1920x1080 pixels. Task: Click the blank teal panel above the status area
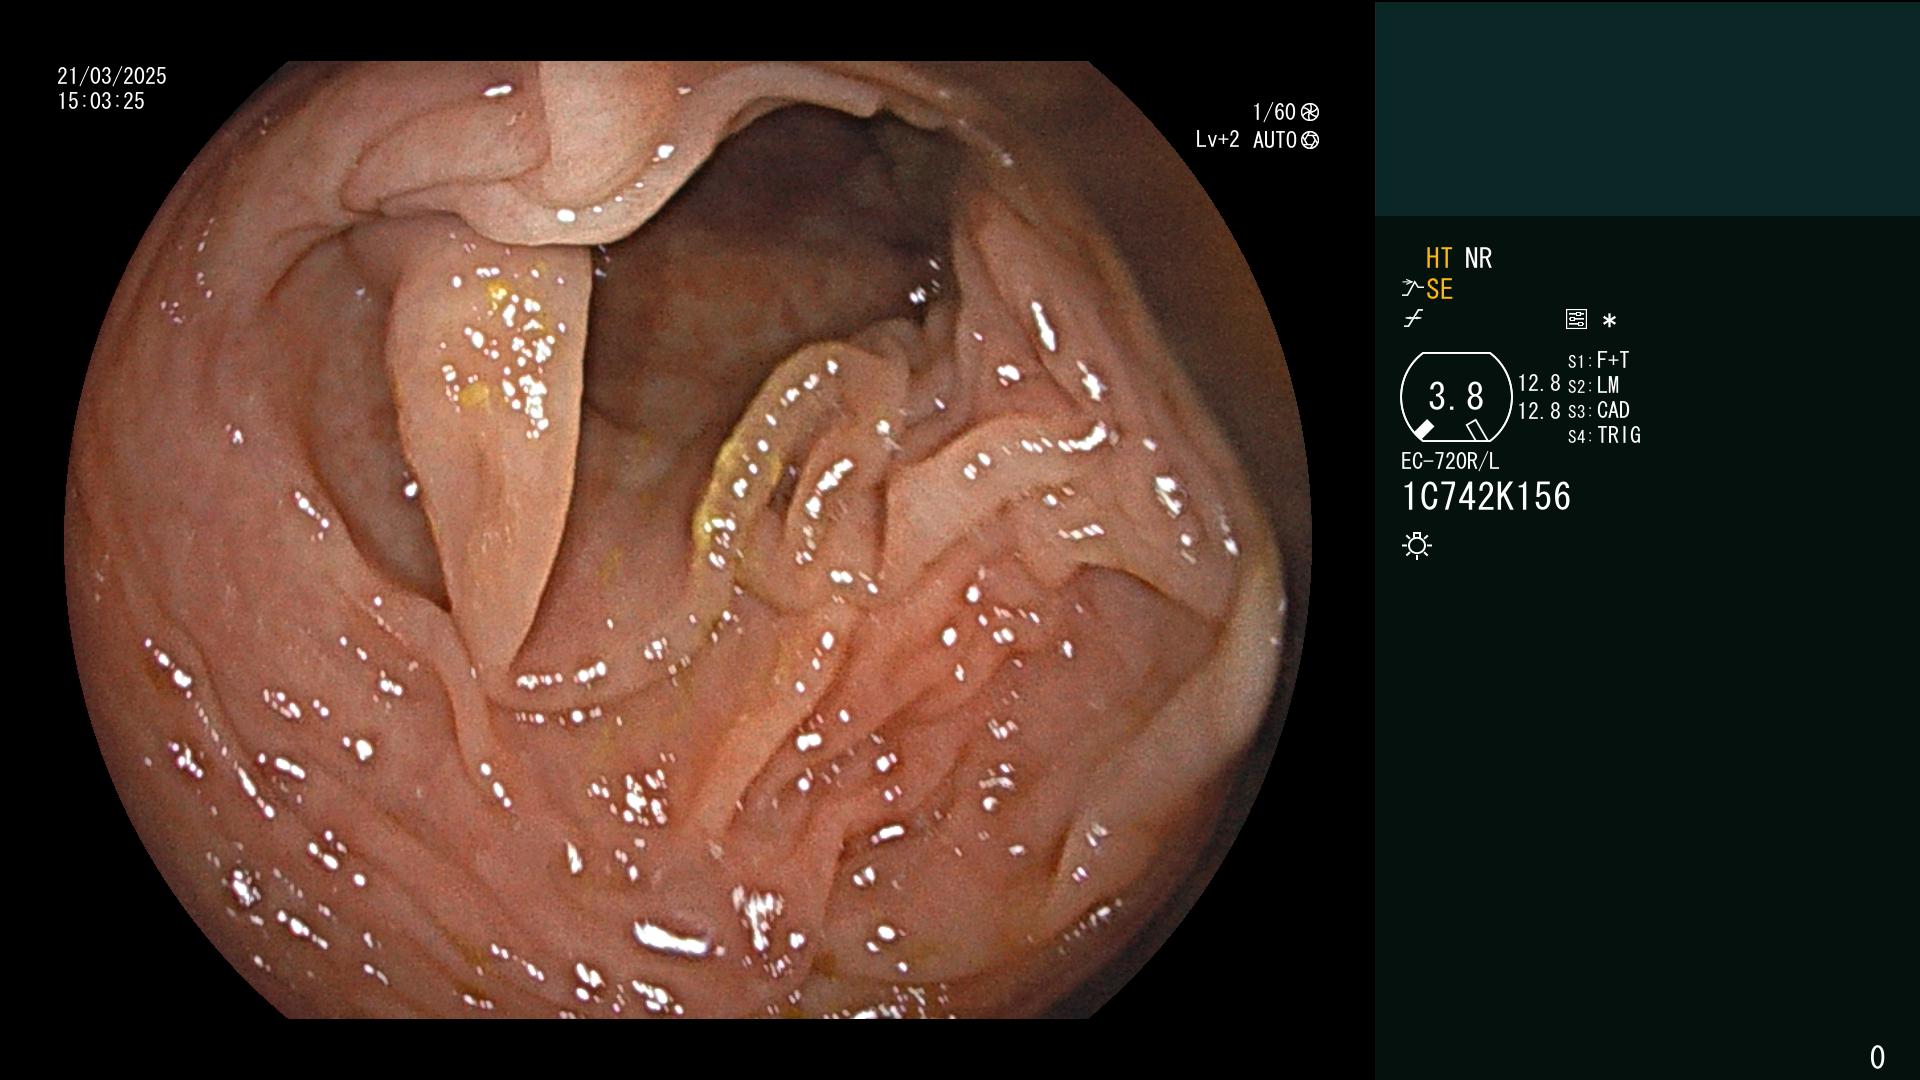[x=1647, y=109]
